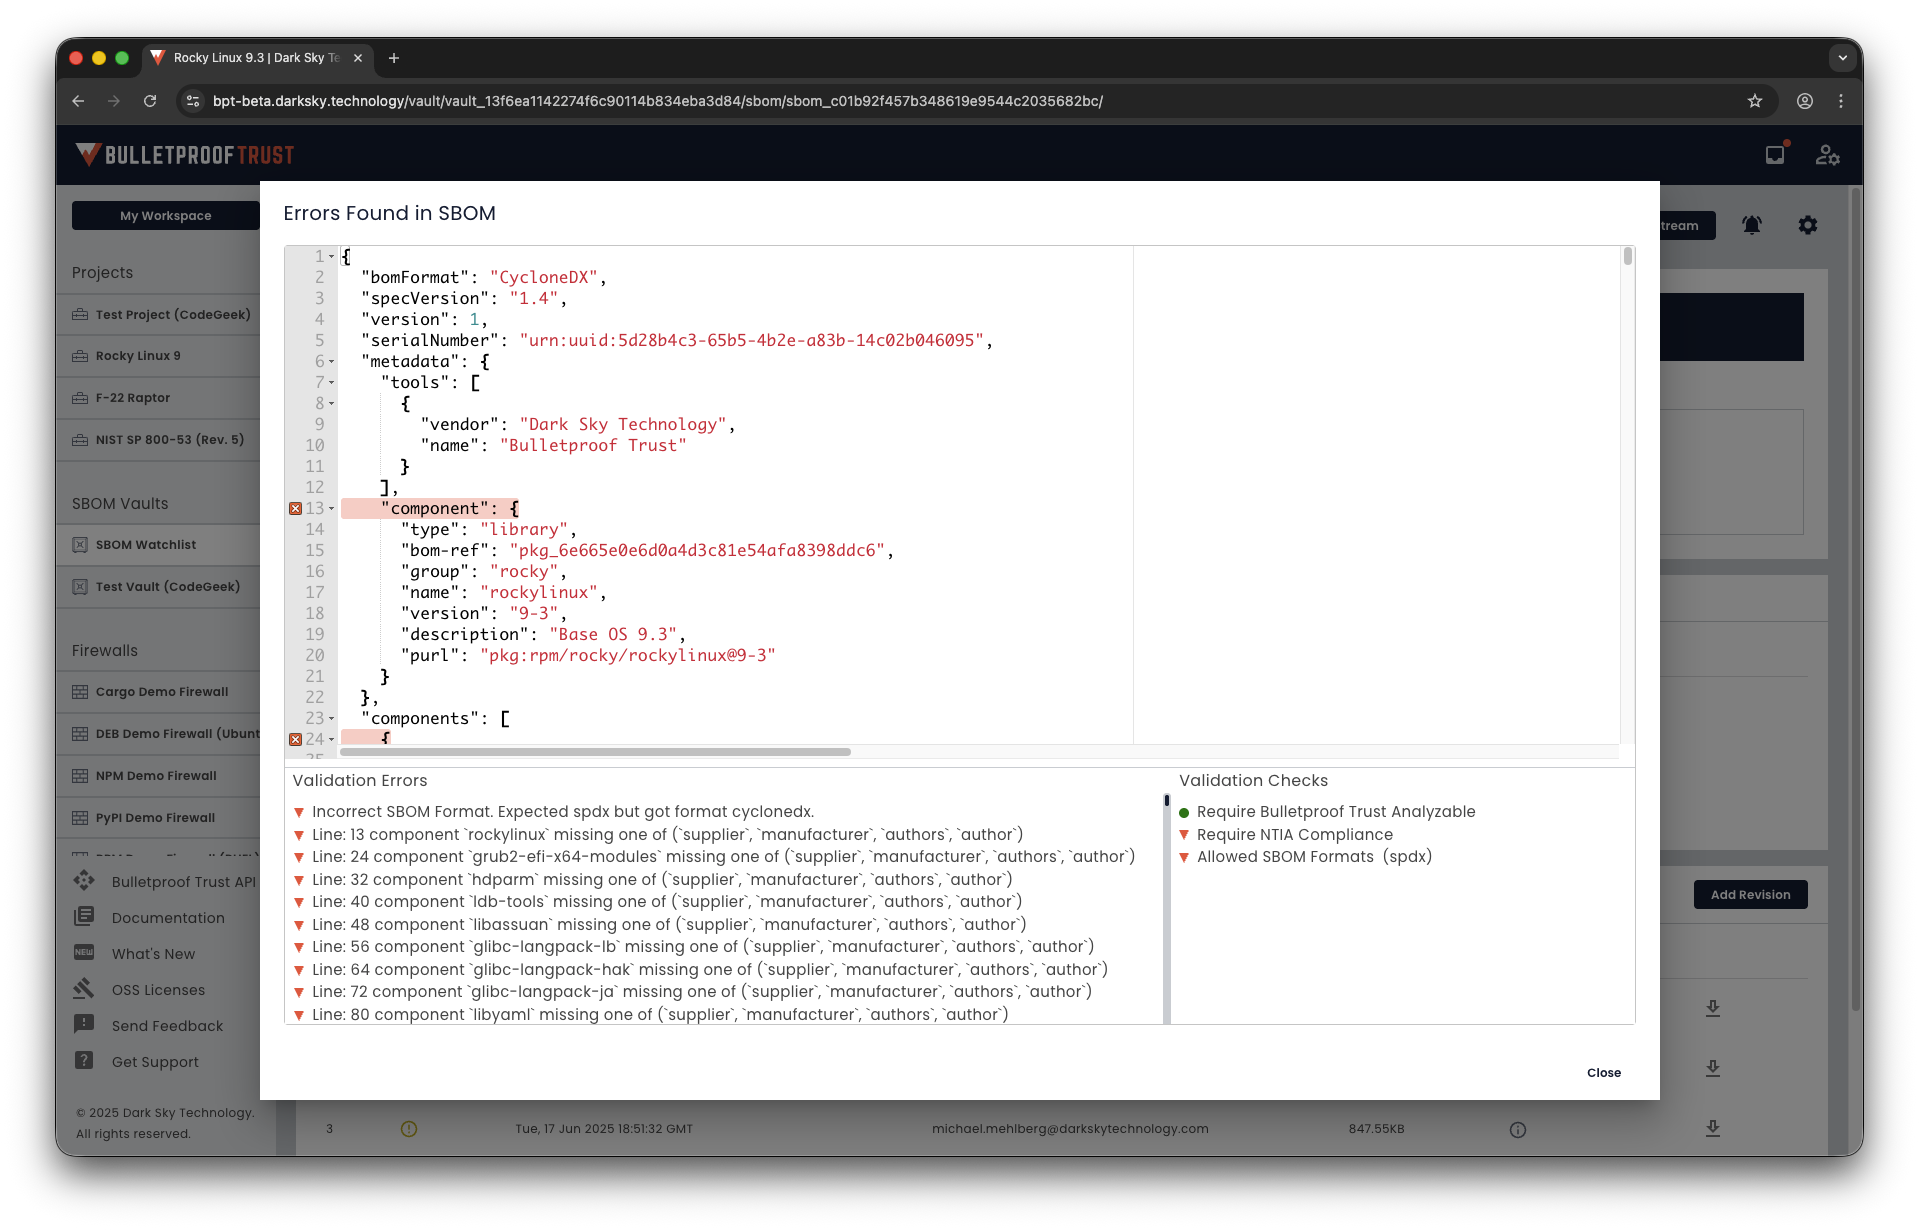Collapse the fold arrow on line 1

pos(332,257)
